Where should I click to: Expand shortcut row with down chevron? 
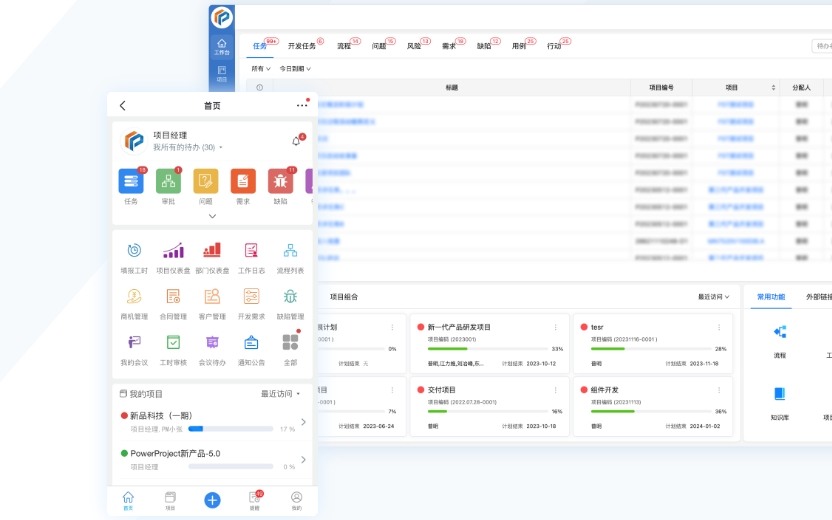[x=212, y=215]
